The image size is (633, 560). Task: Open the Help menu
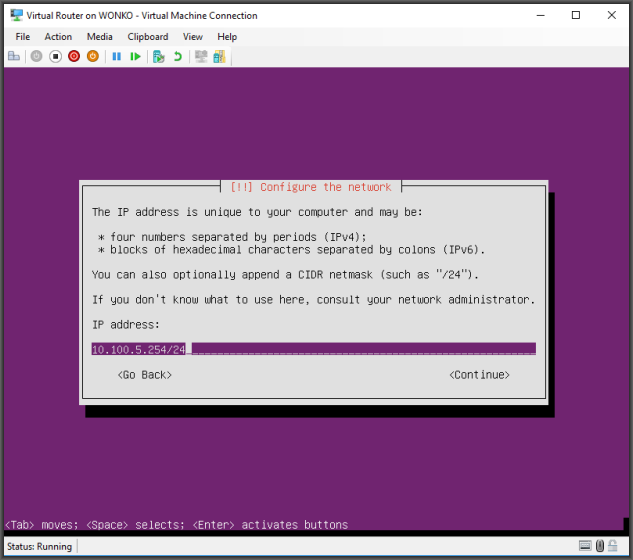click(227, 37)
